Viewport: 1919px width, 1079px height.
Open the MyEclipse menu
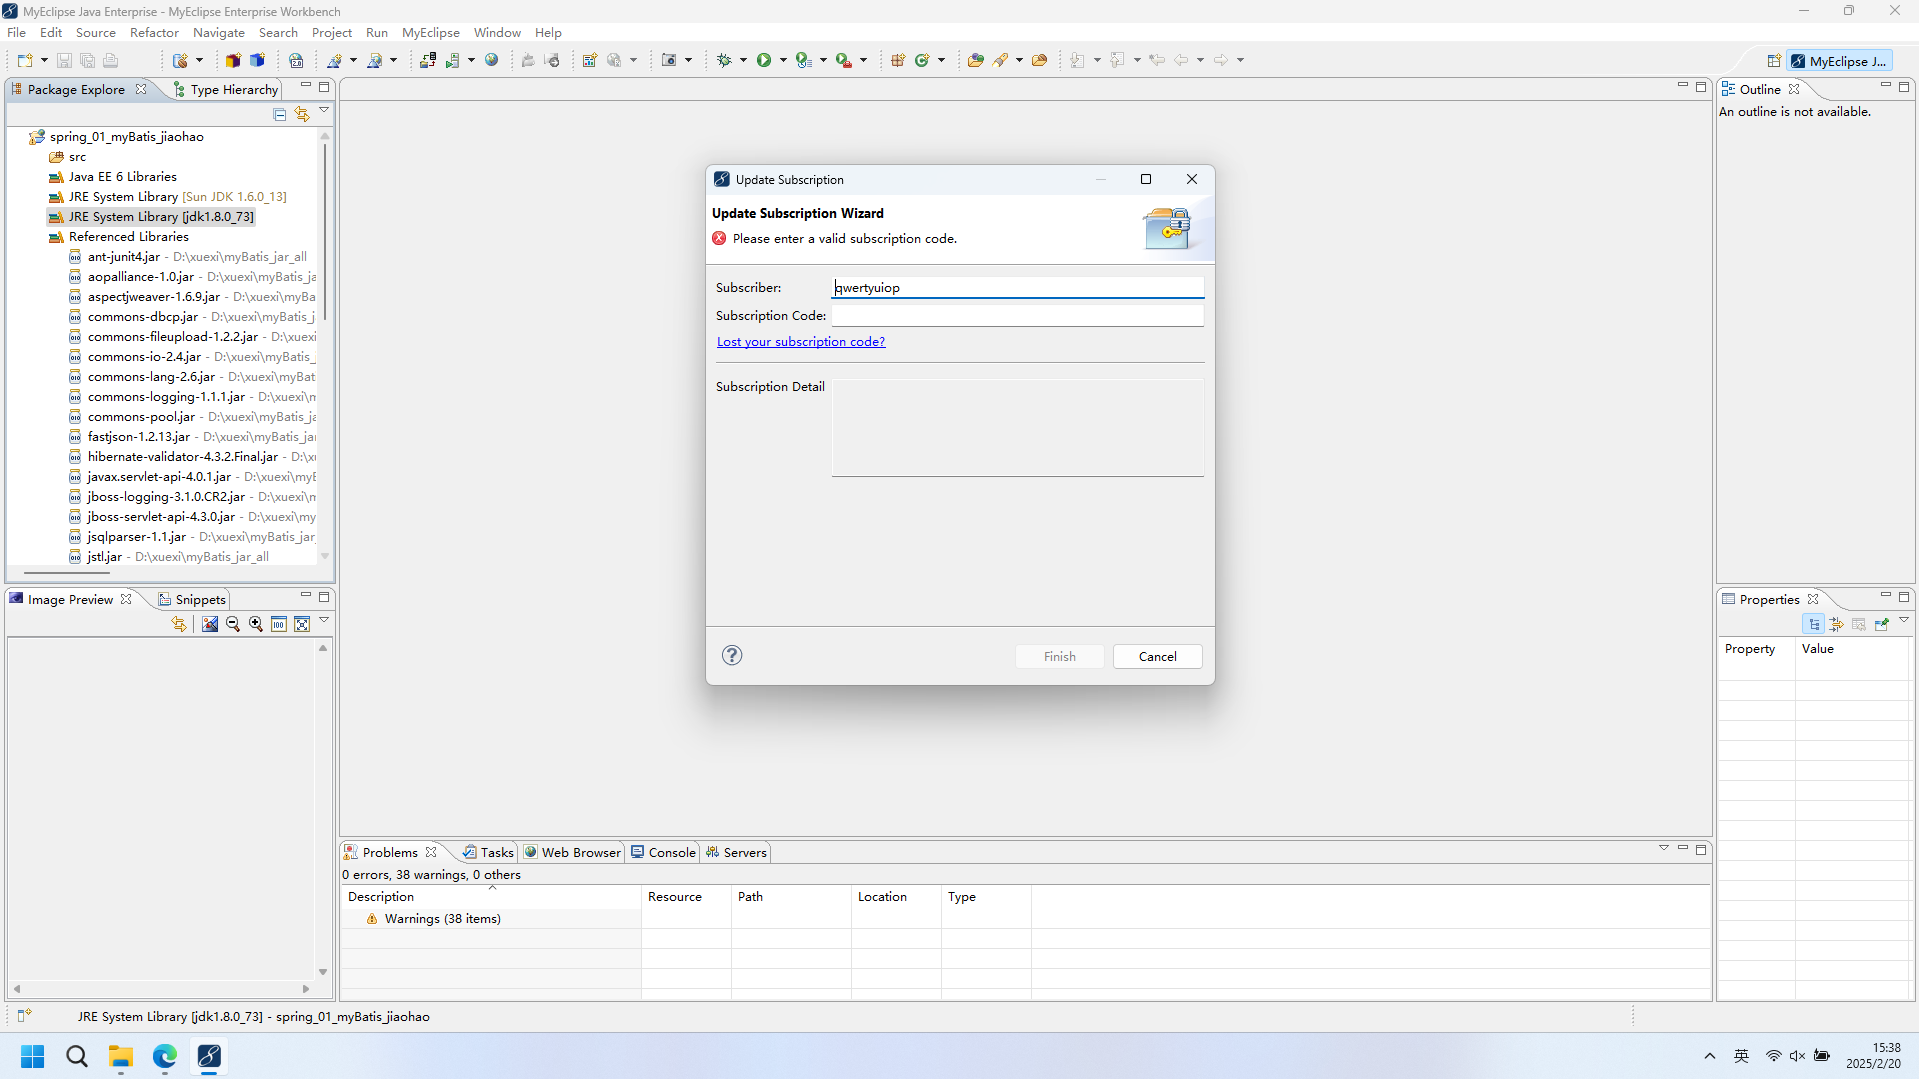coord(431,32)
